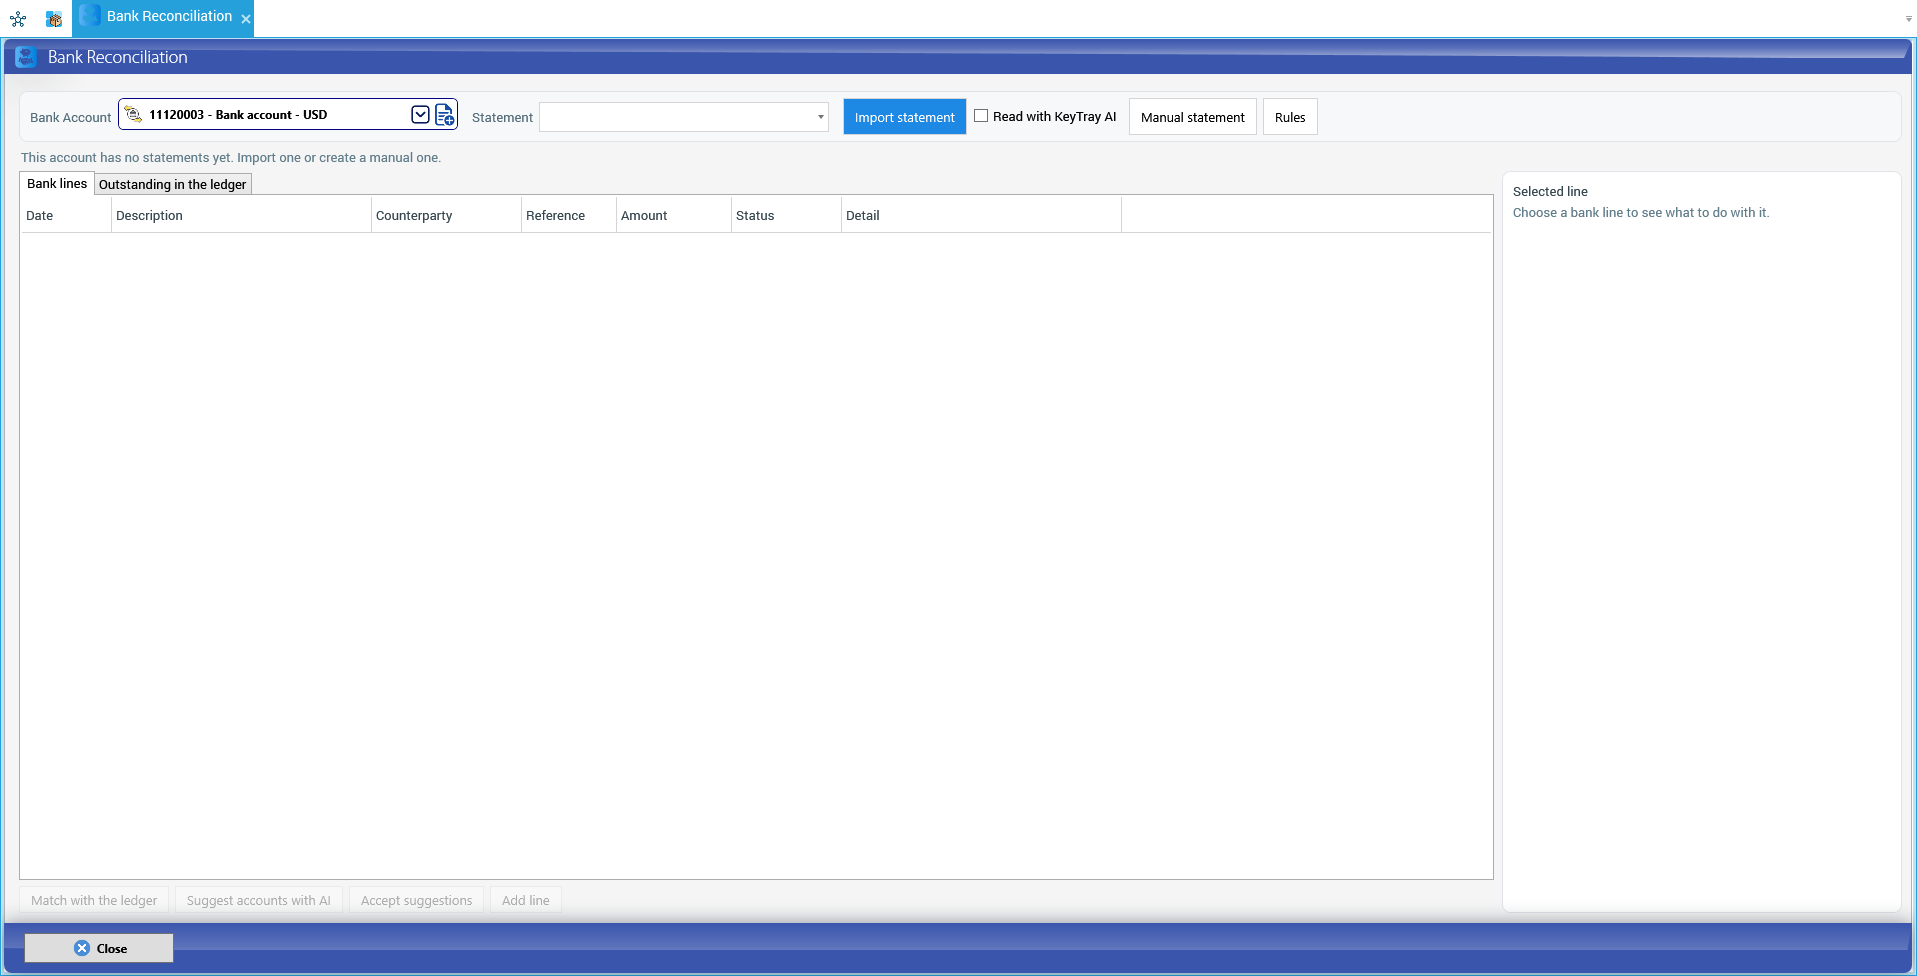Select the Bank Reconciliation tab
The height and width of the screenshot is (976, 1917).
pyautogui.click(x=163, y=18)
